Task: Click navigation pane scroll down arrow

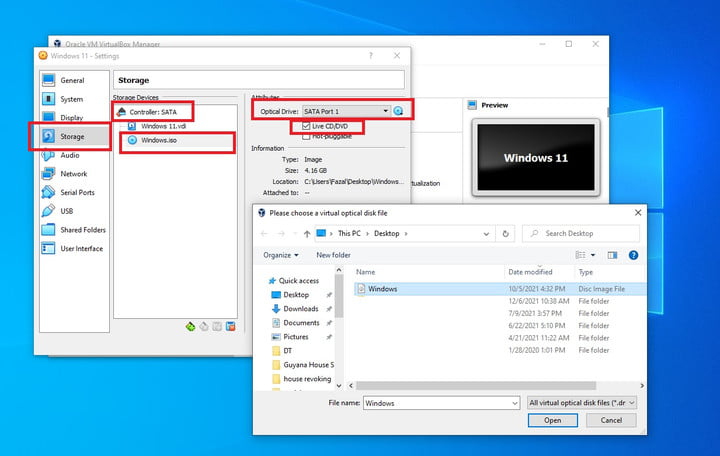Action: pyautogui.click(x=339, y=386)
